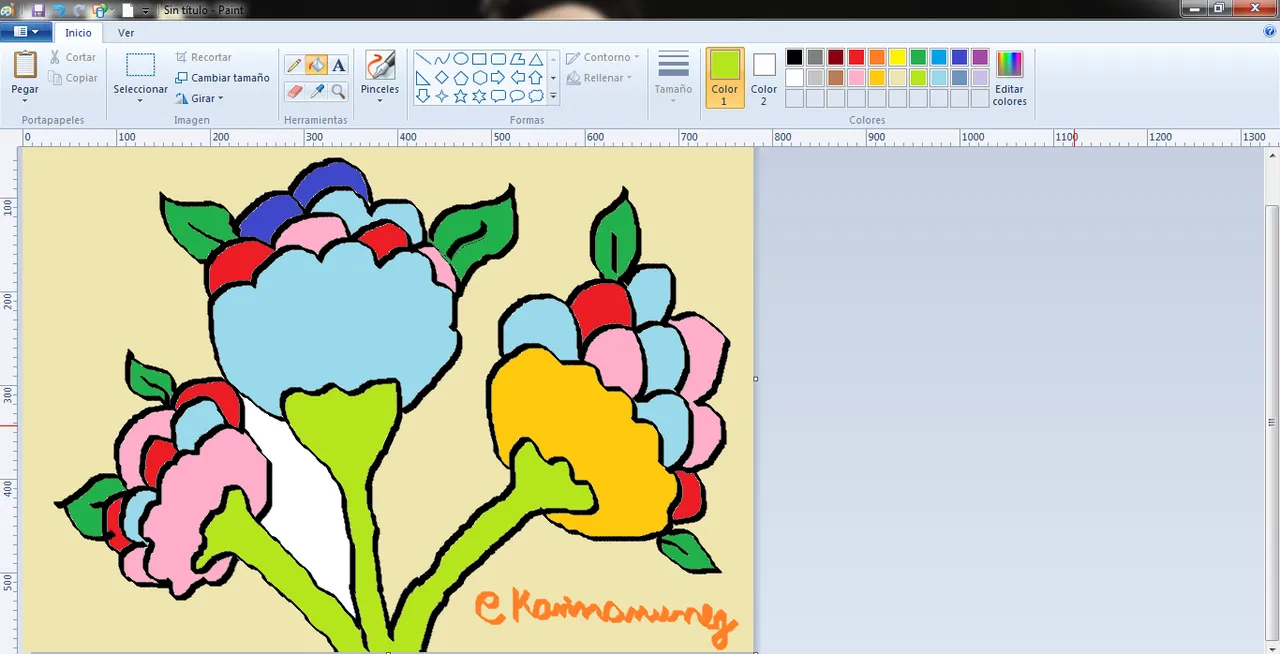Screen dimensions: 1280x654
Task: Choose the Four-point star shape
Action: pos(442,96)
